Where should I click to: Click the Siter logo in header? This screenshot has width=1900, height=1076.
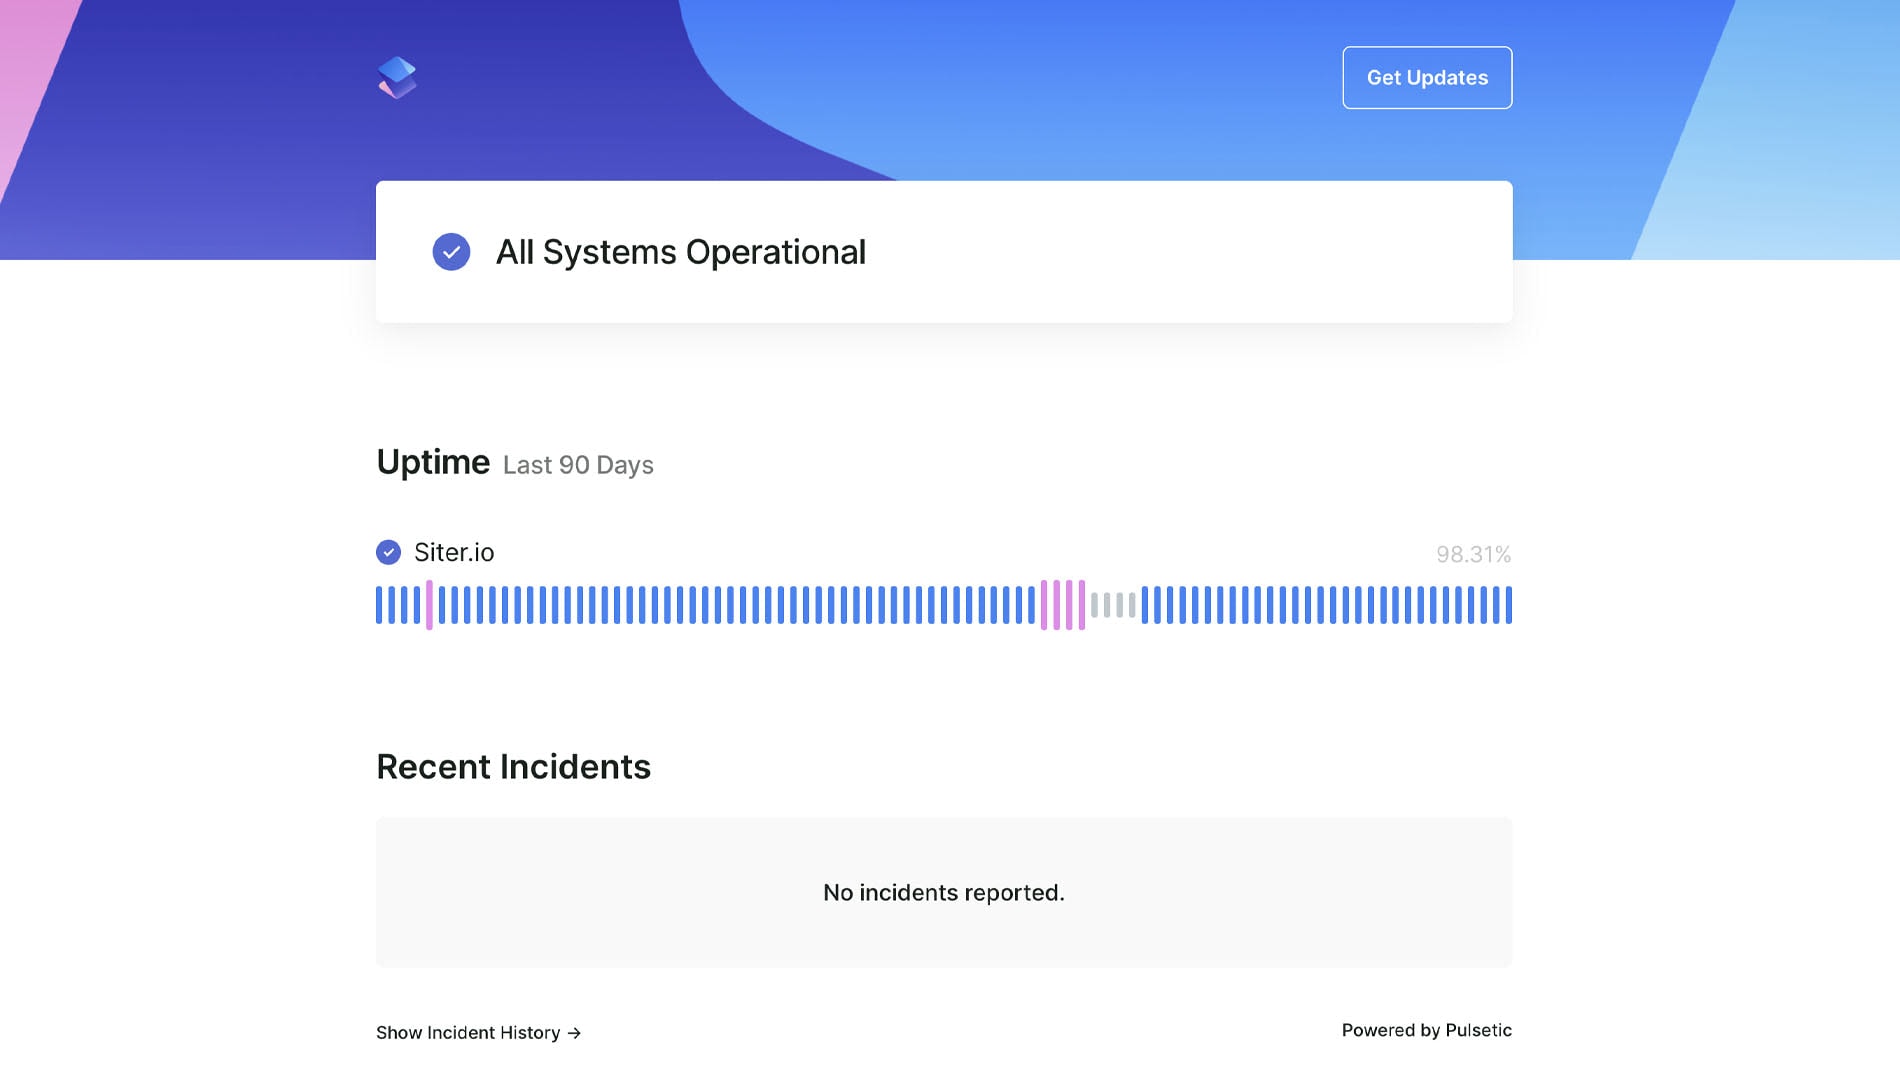point(397,78)
